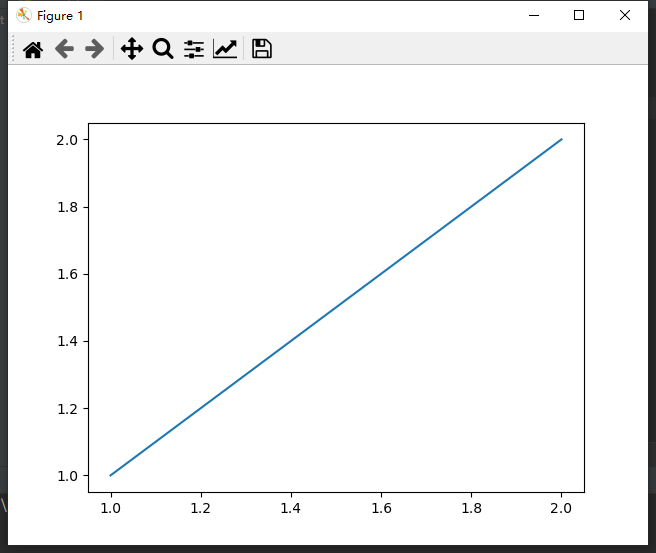This screenshot has height=553, width=656.
Task: Open edit axis and curve parameters
Action: tap(225, 49)
